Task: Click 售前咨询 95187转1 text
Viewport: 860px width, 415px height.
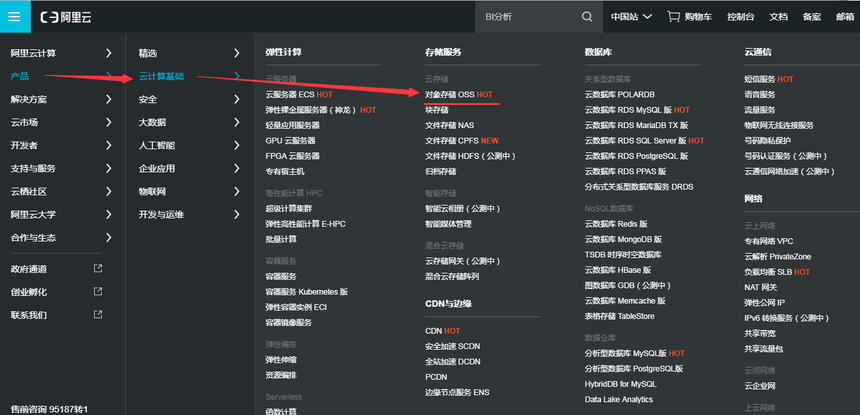Action: 49,409
